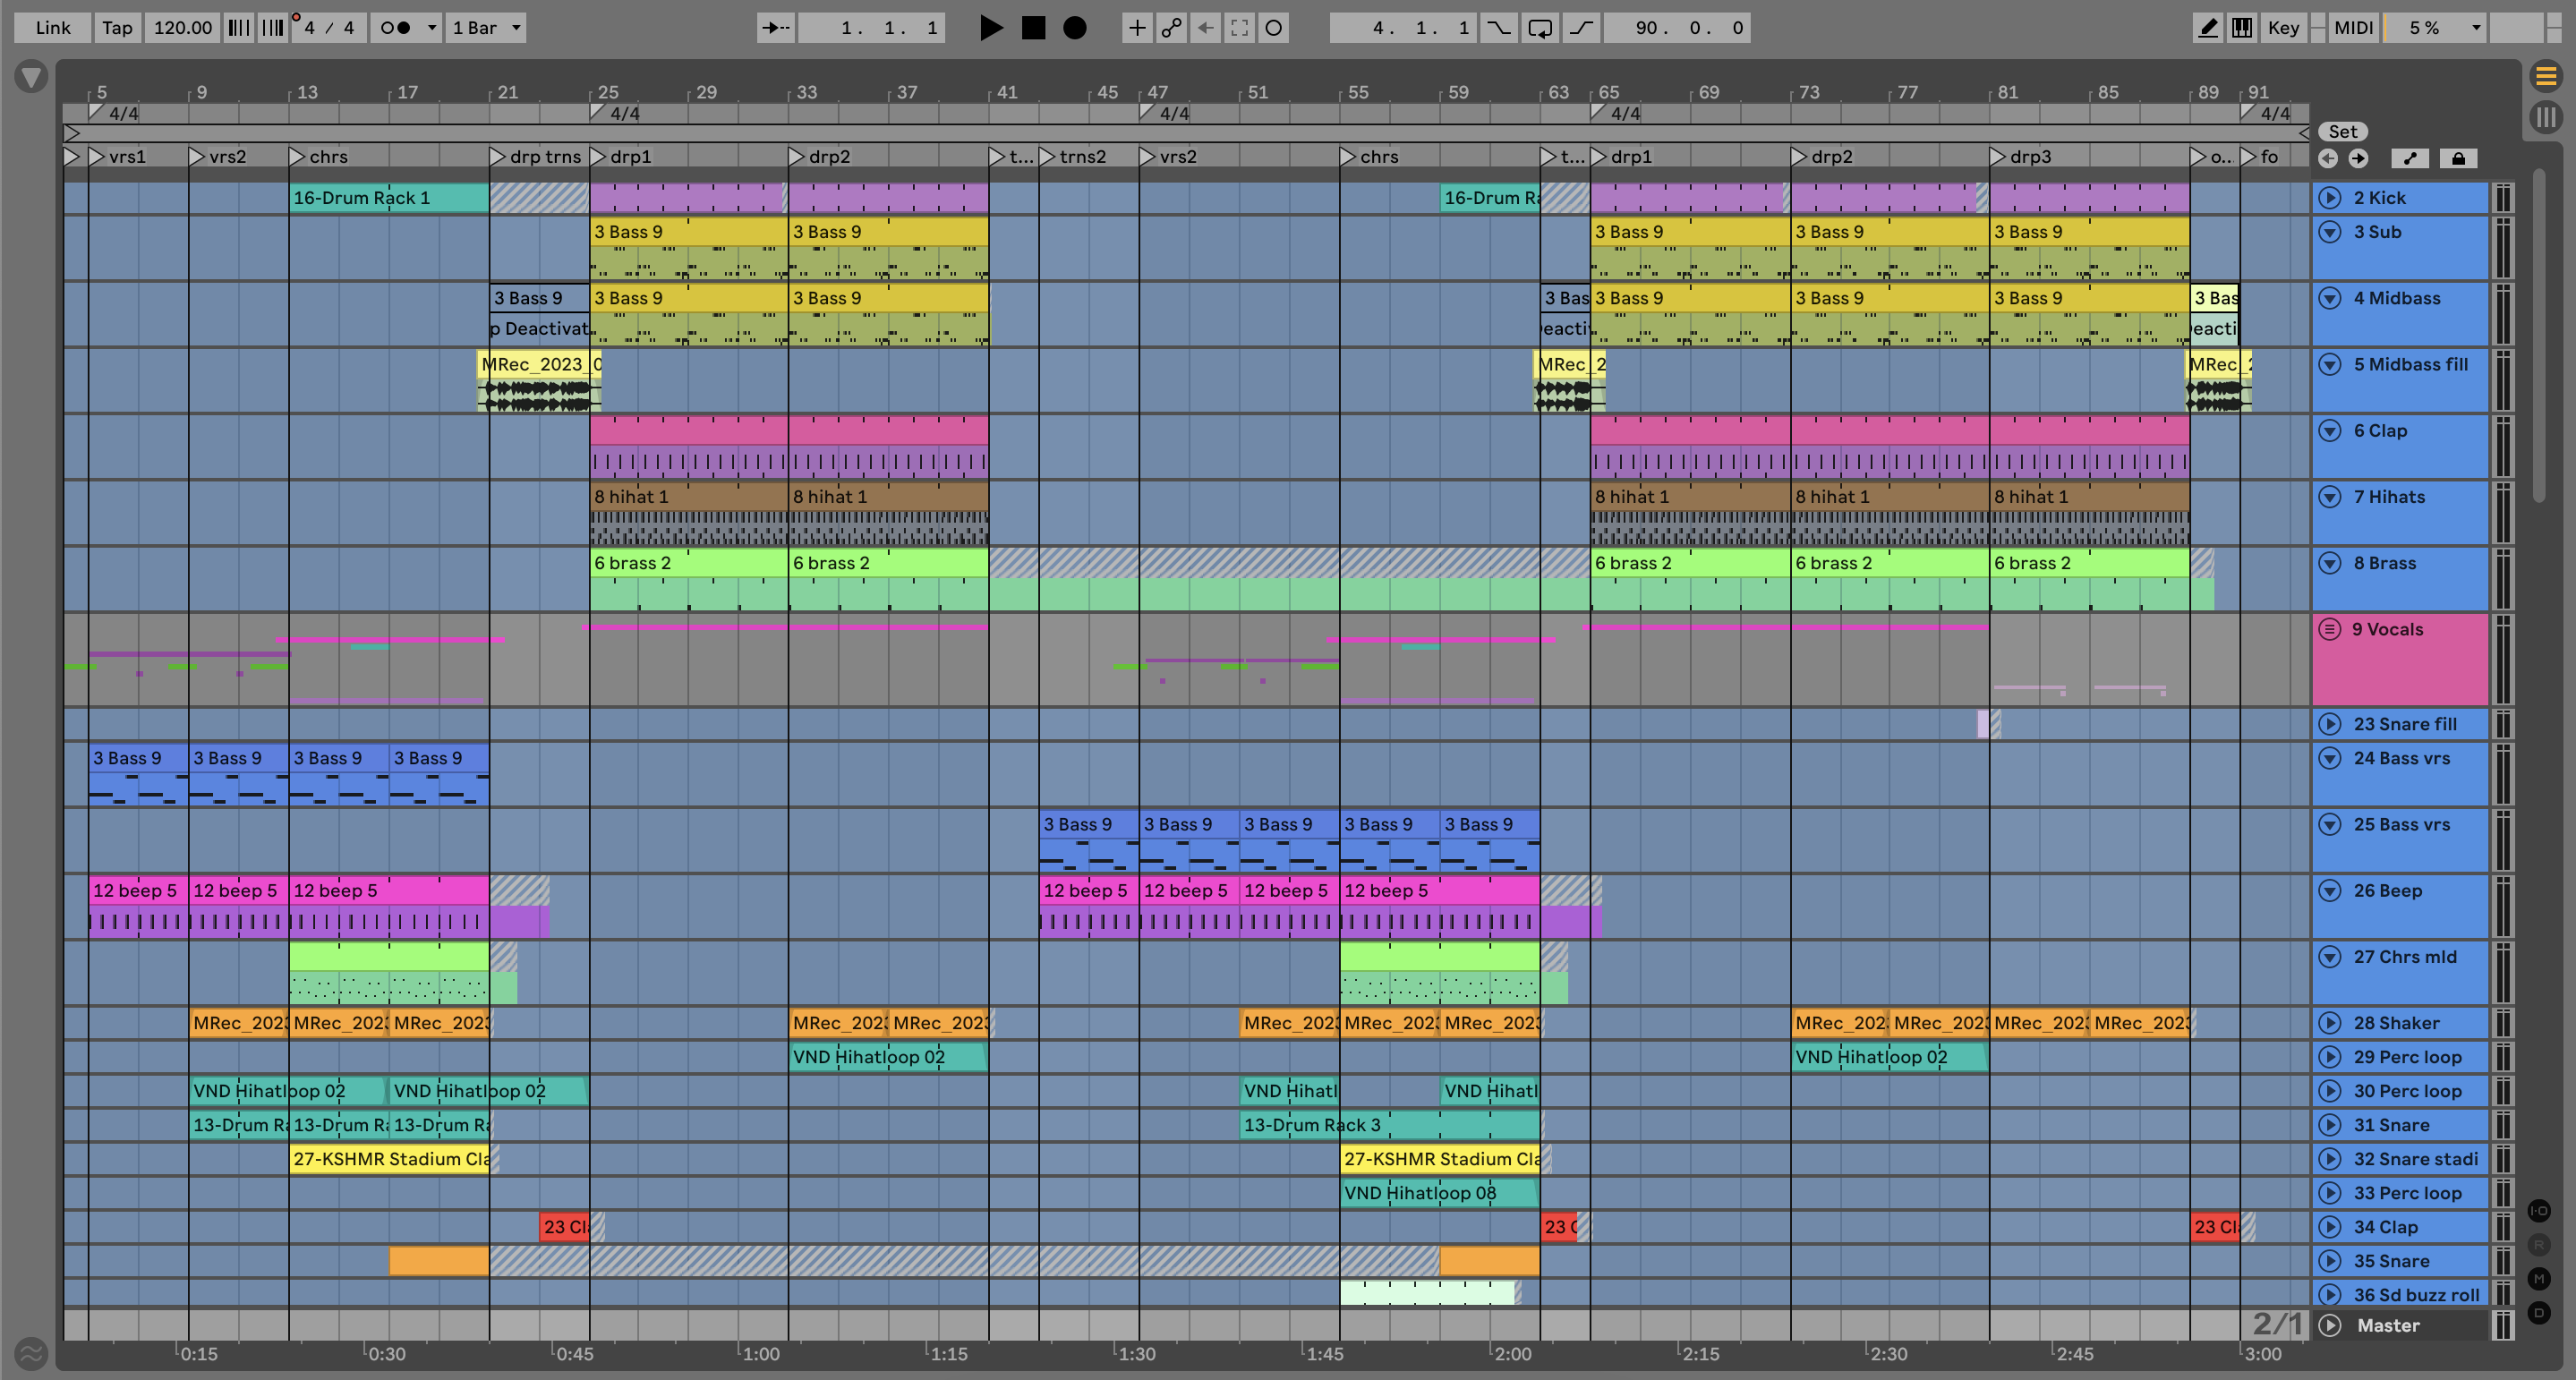The height and width of the screenshot is (1380, 2576).
Task: Toggle the Metronome button
Action: [x=396, y=28]
